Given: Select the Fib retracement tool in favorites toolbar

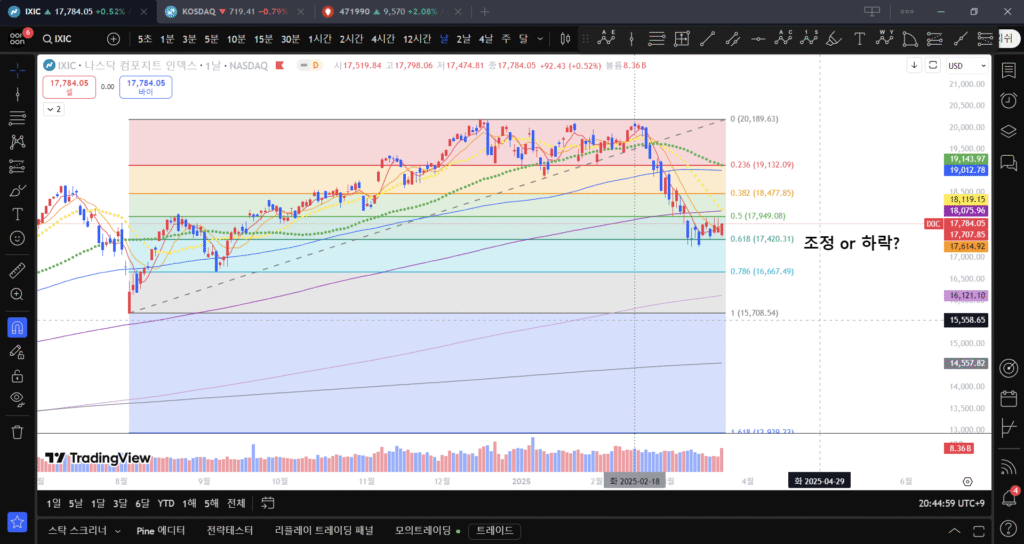Looking at the screenshot, I should 656,39.
